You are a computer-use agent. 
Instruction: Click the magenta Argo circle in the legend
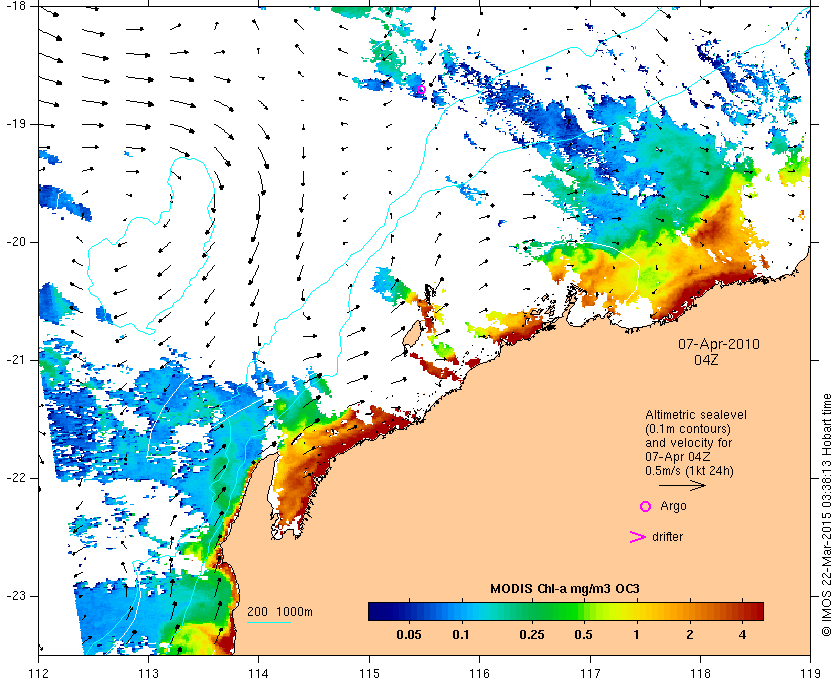[646, 506]
